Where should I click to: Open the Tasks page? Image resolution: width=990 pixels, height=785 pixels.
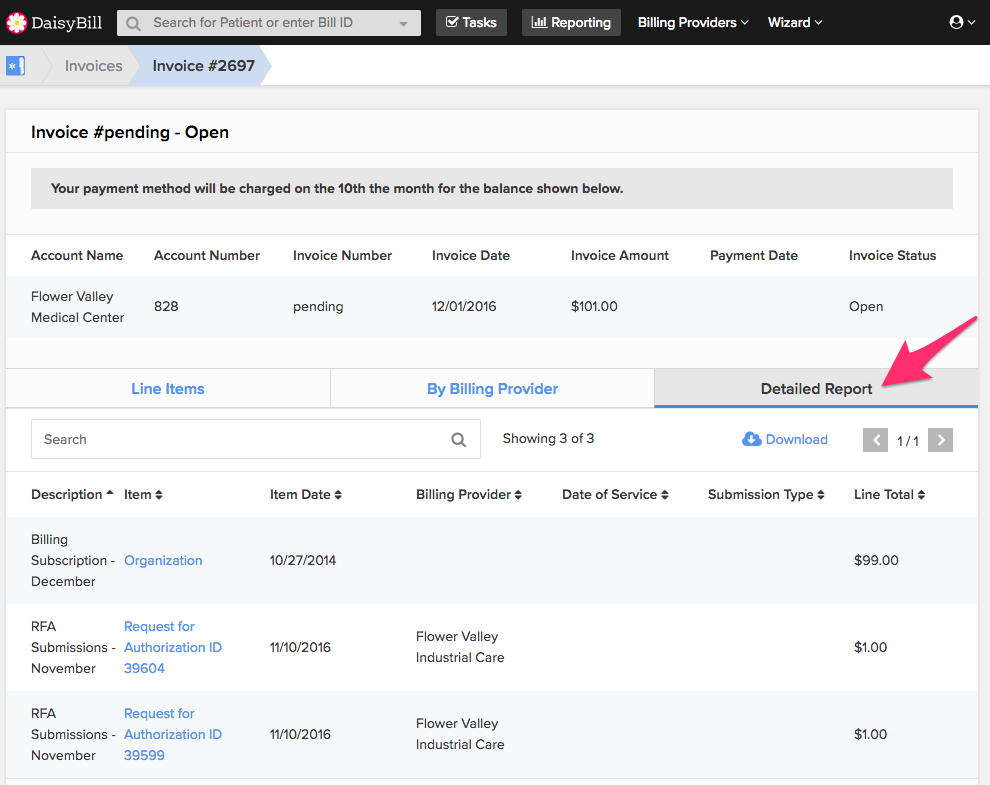pyautogui.click(x=471, y=23)
